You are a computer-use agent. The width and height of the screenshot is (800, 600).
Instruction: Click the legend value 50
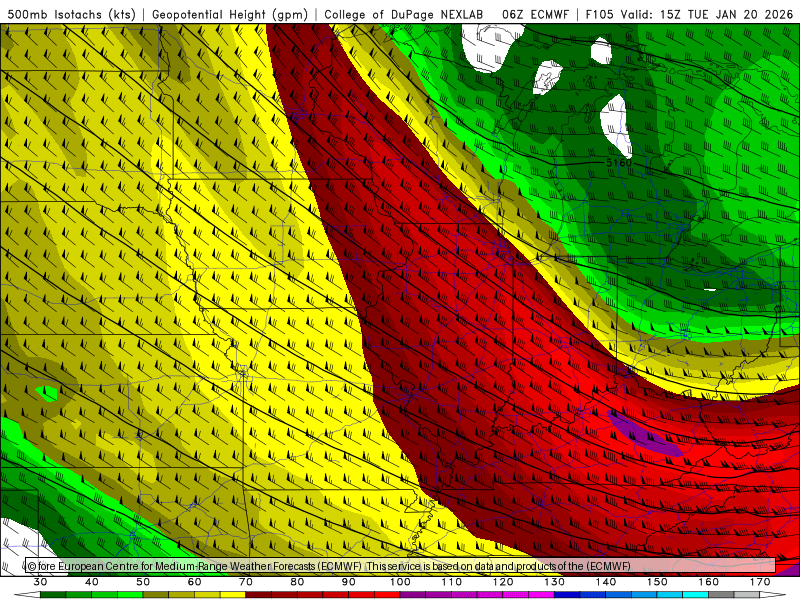[x=143, y=582]
